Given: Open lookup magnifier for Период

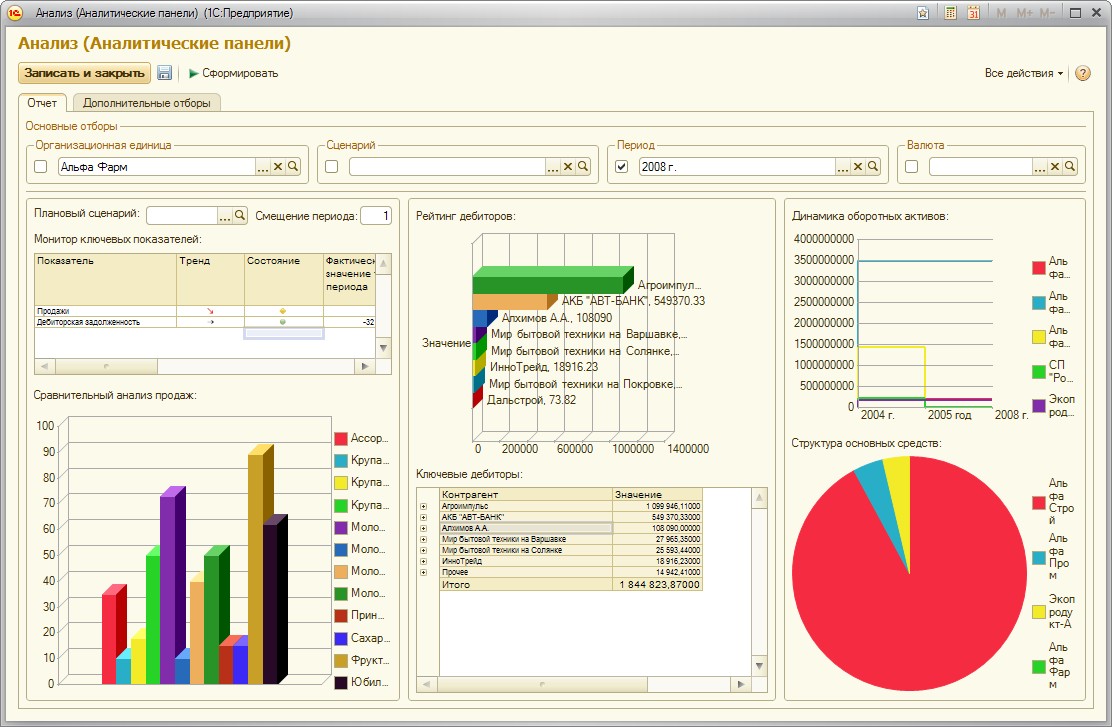Looking at the screenshot, I should [873, 167].
